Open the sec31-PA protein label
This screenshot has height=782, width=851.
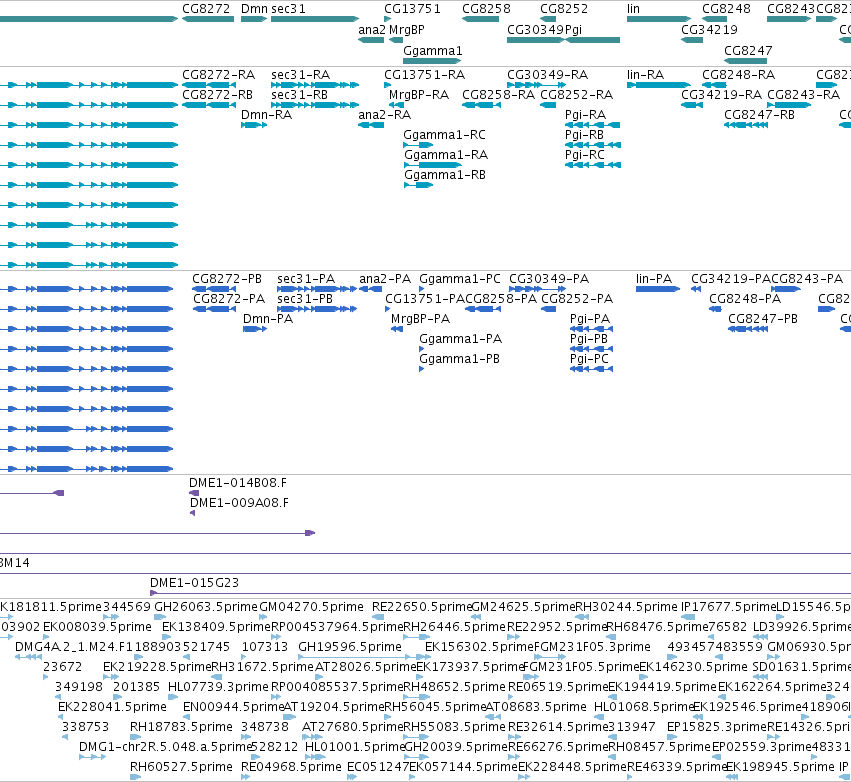(x=306, y=279)
